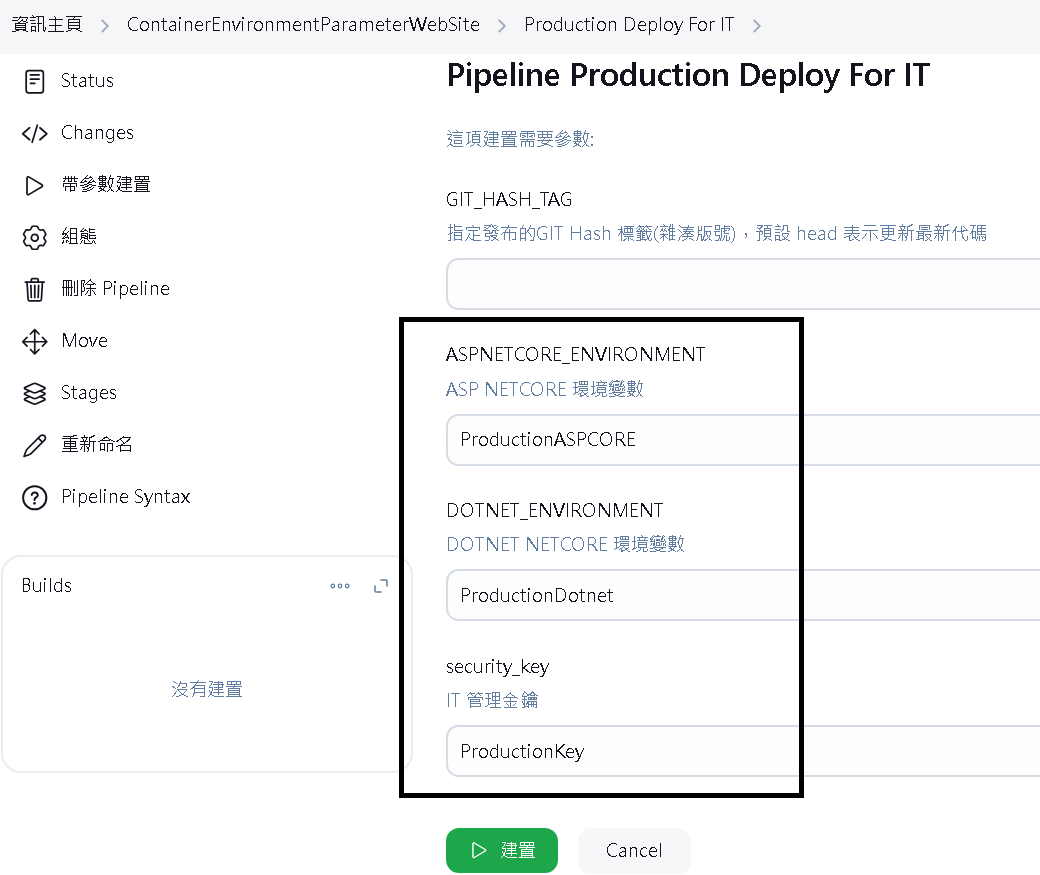Image resolution: width=1040 pixels, height=875 pixels.
Task: Click the trash icon to delete Pipeline
Action: pyautogui.click(x=34, y=289)
